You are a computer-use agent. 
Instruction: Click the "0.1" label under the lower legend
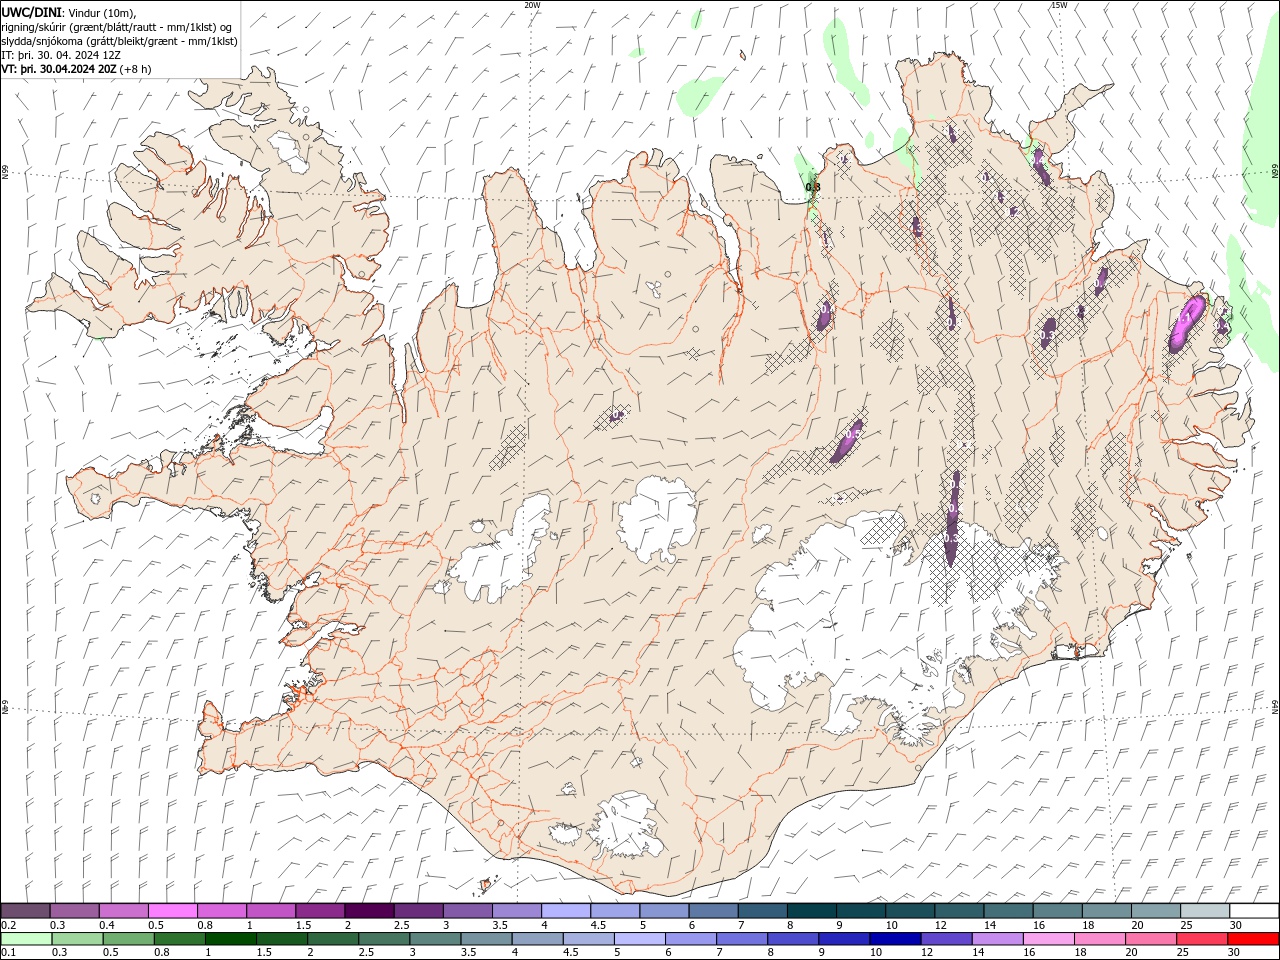[9, 952]
